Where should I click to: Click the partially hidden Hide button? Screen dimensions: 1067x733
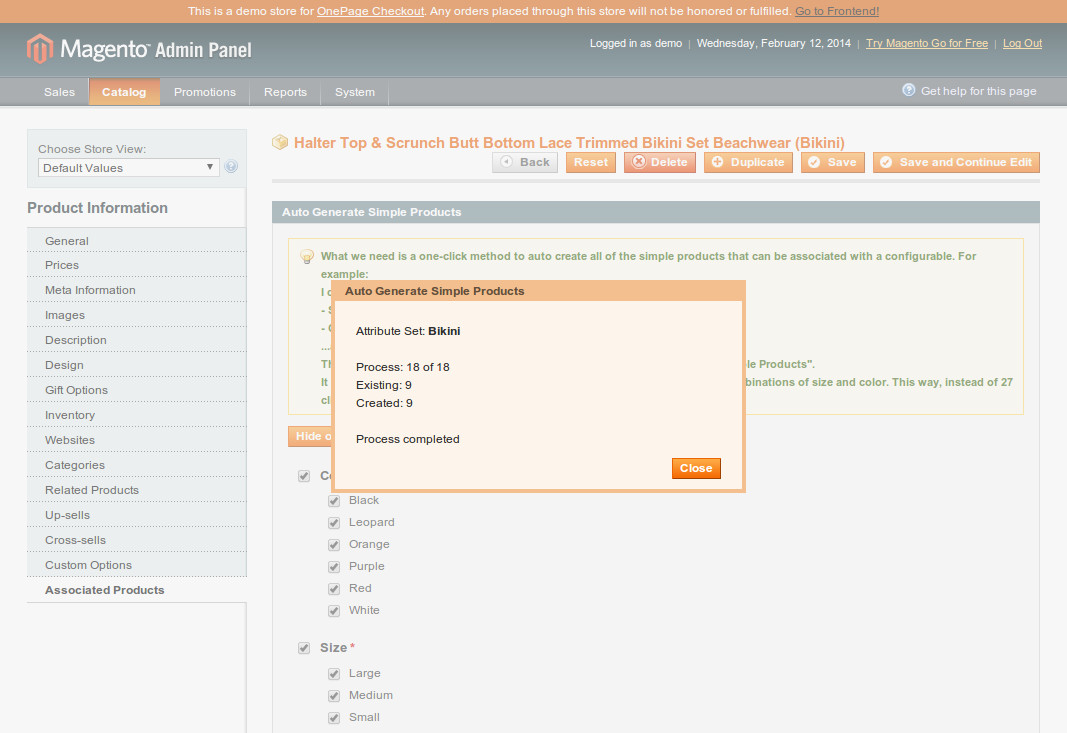[x=310, y=436]
